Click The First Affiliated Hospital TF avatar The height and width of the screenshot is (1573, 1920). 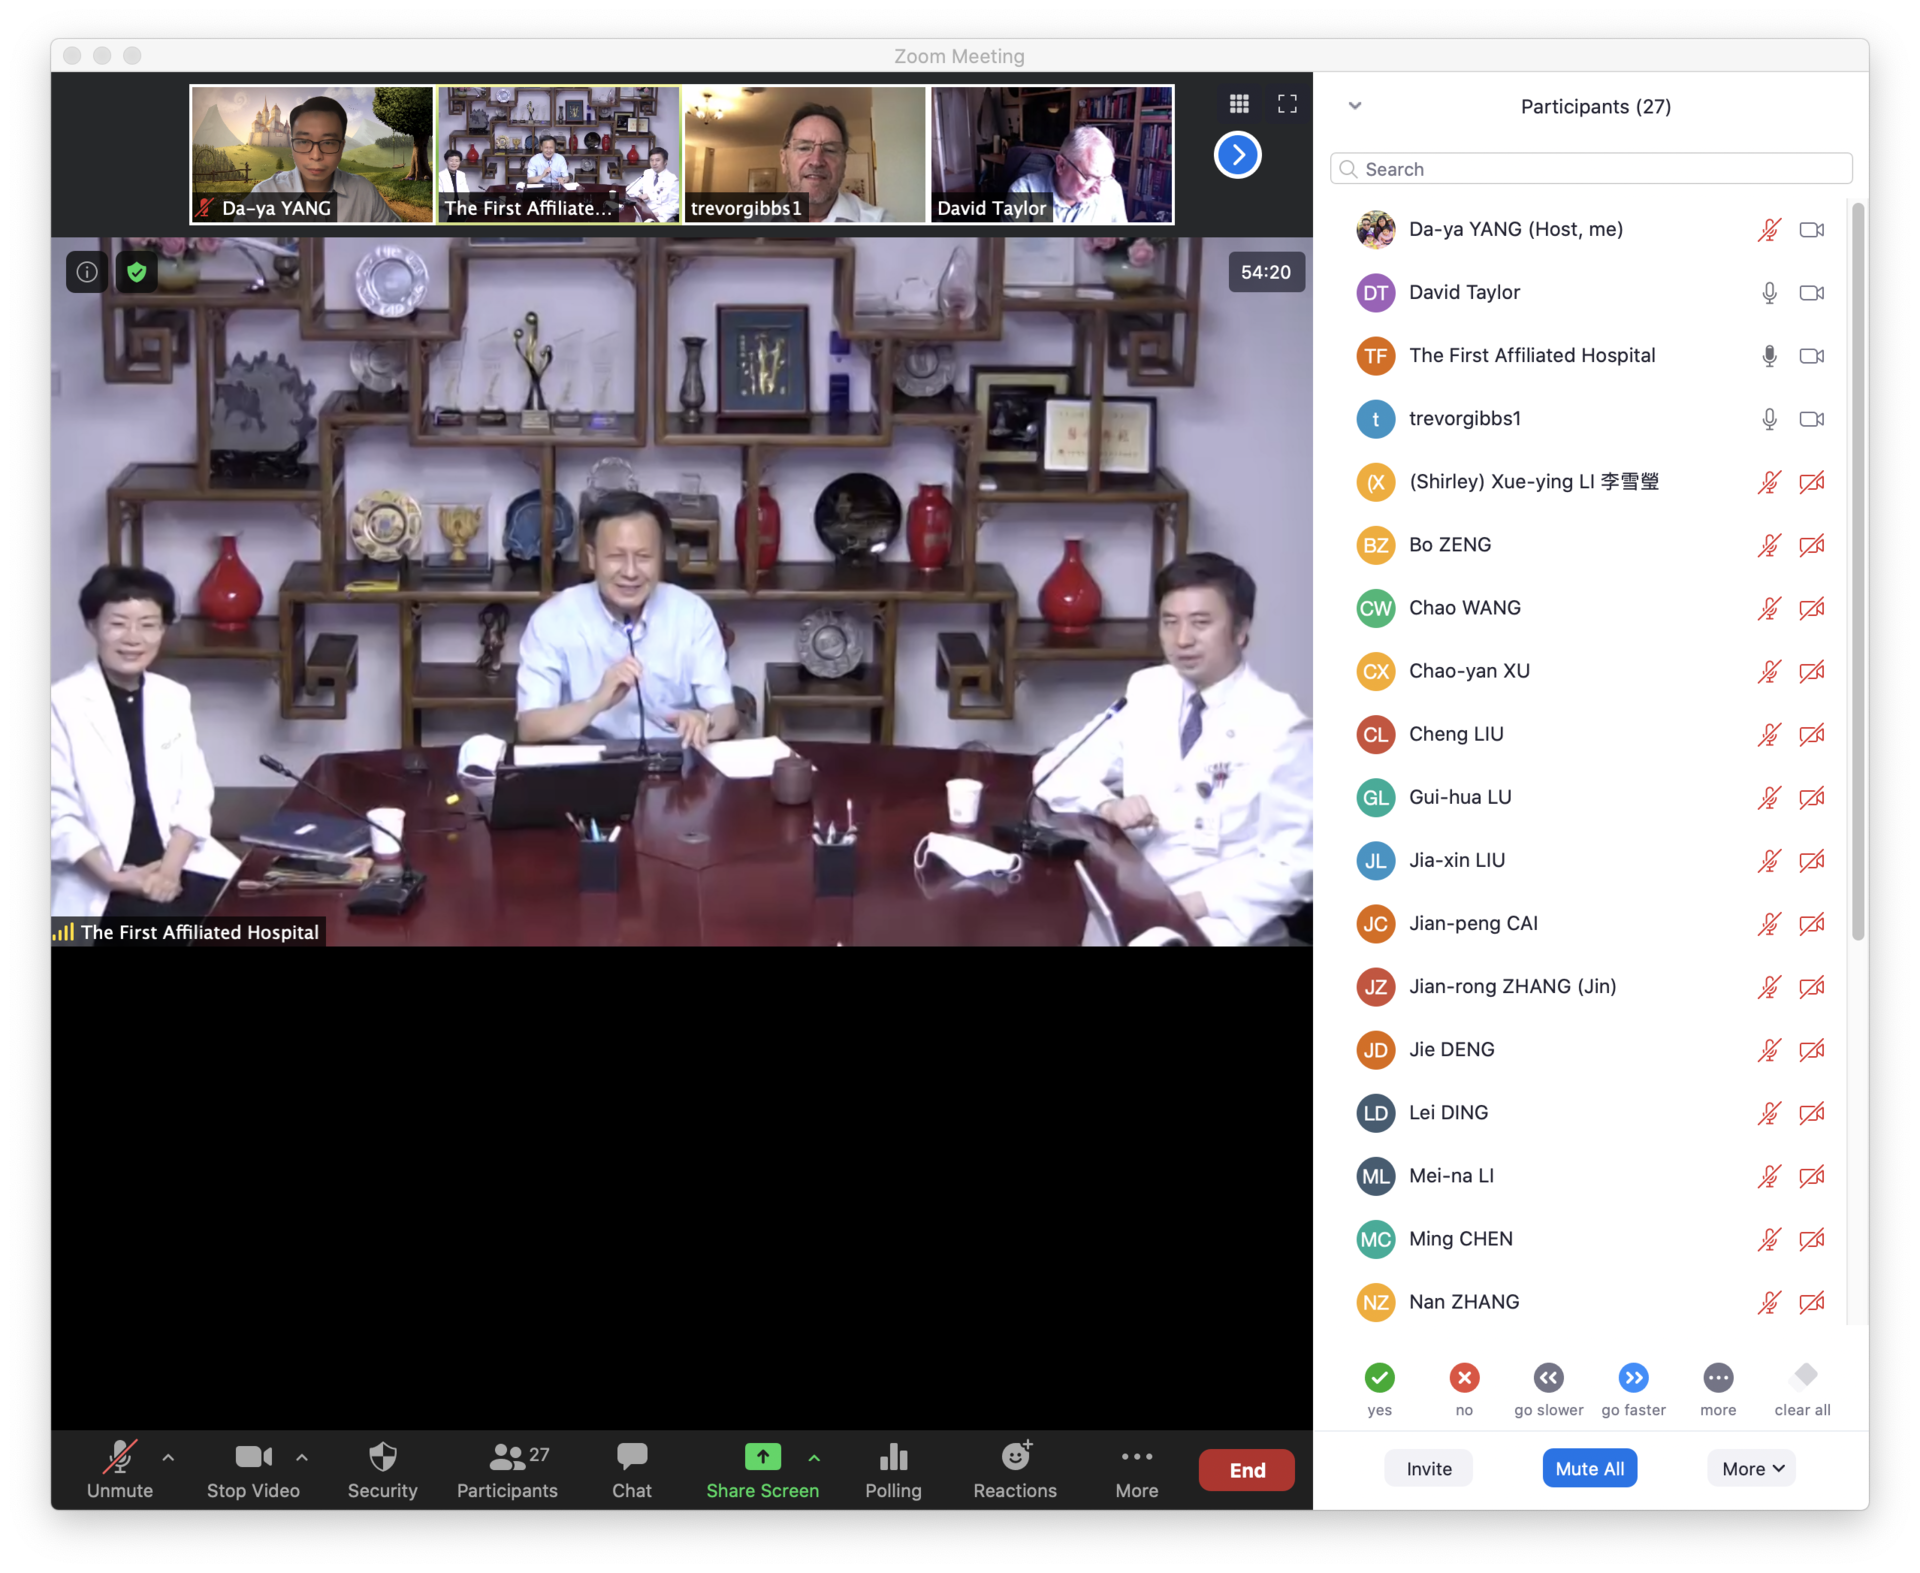point(1376,356)
